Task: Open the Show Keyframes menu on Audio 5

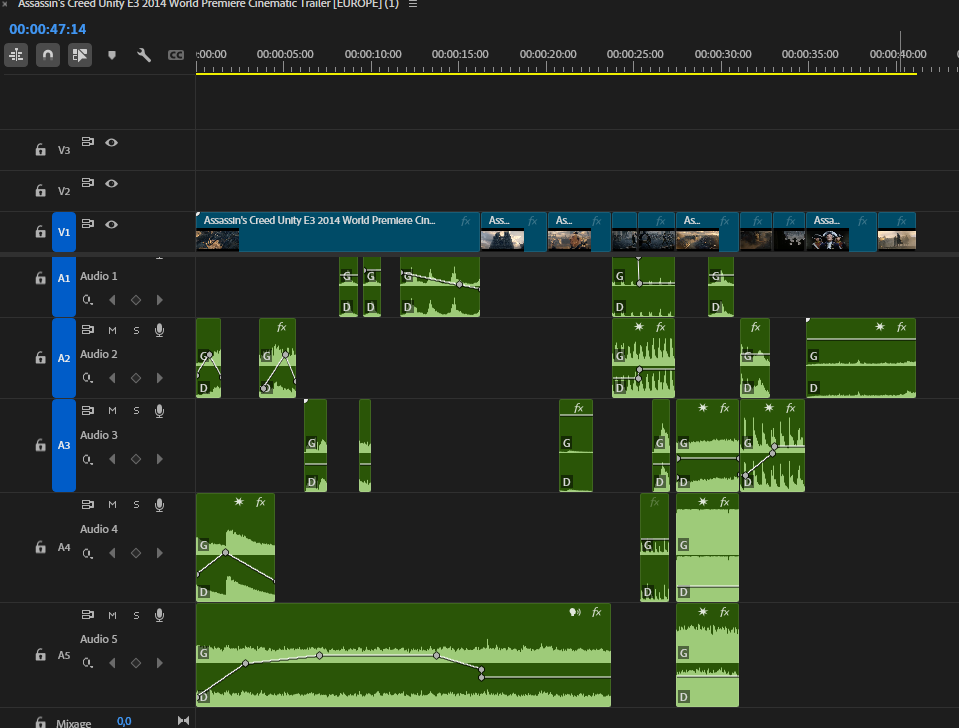Action: pos(87,663)
